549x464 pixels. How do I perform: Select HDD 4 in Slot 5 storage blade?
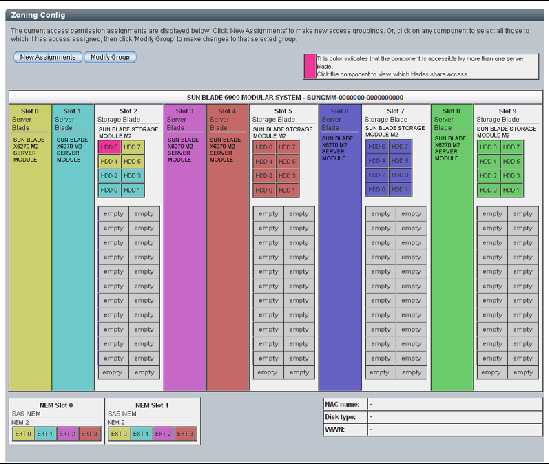pyautogui.click(x=264, y=161)
